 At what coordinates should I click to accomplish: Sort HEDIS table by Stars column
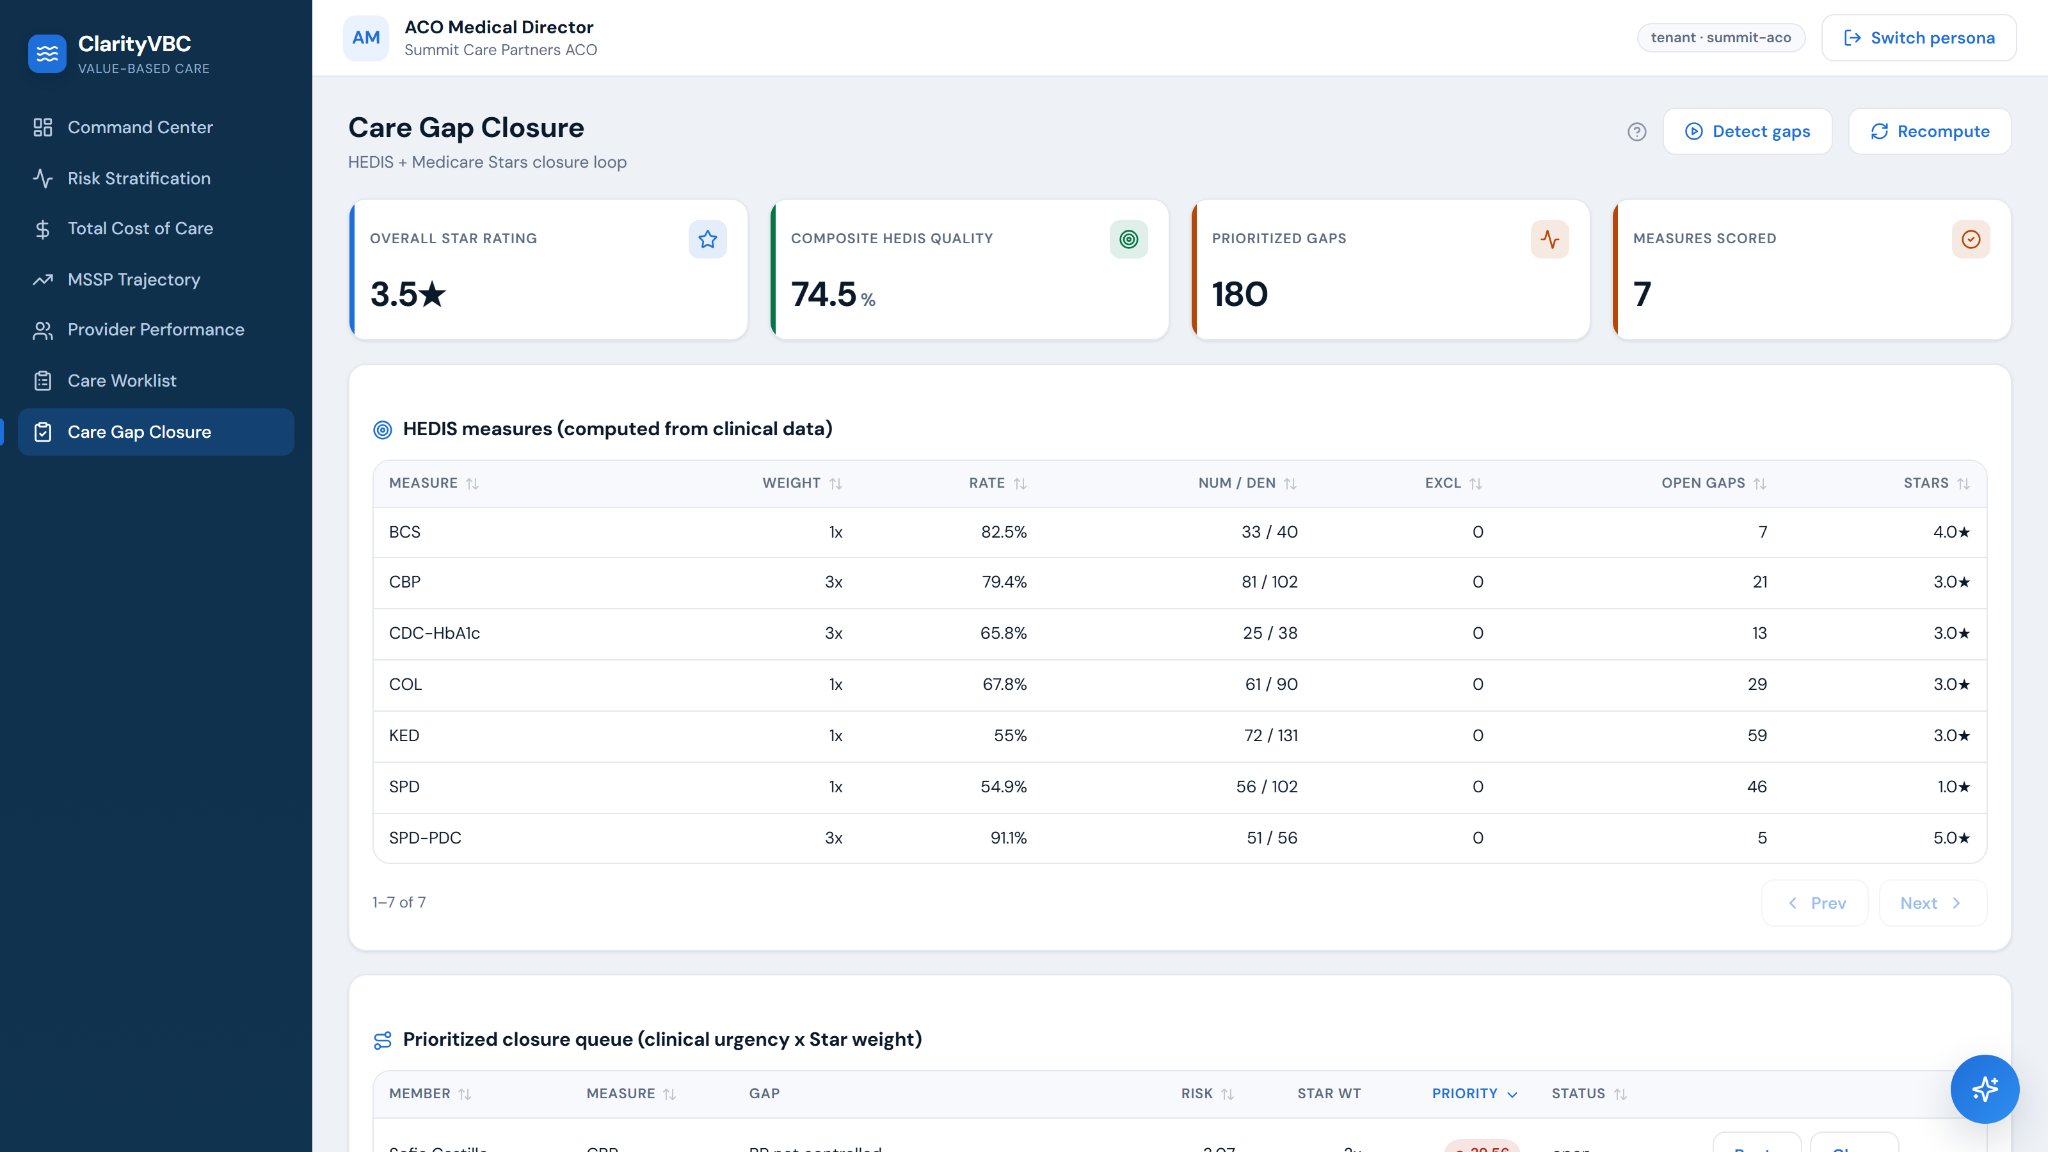(1963, 484)
